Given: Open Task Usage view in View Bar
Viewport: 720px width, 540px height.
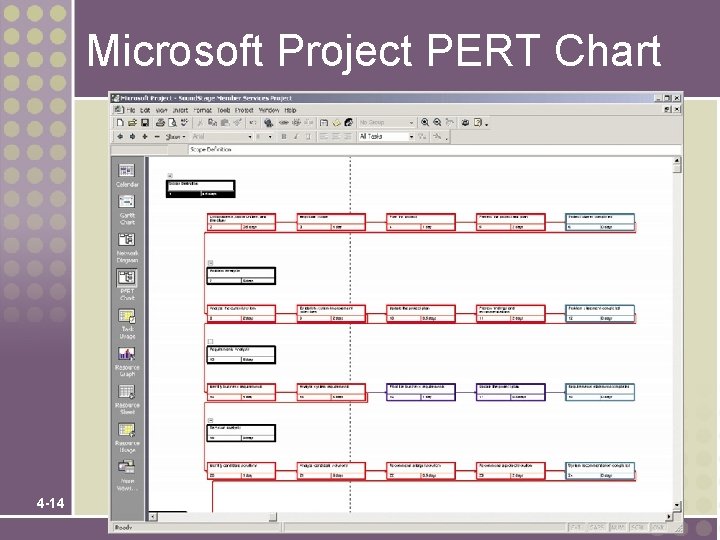Looking at the screenshot, I should (127, 324).
